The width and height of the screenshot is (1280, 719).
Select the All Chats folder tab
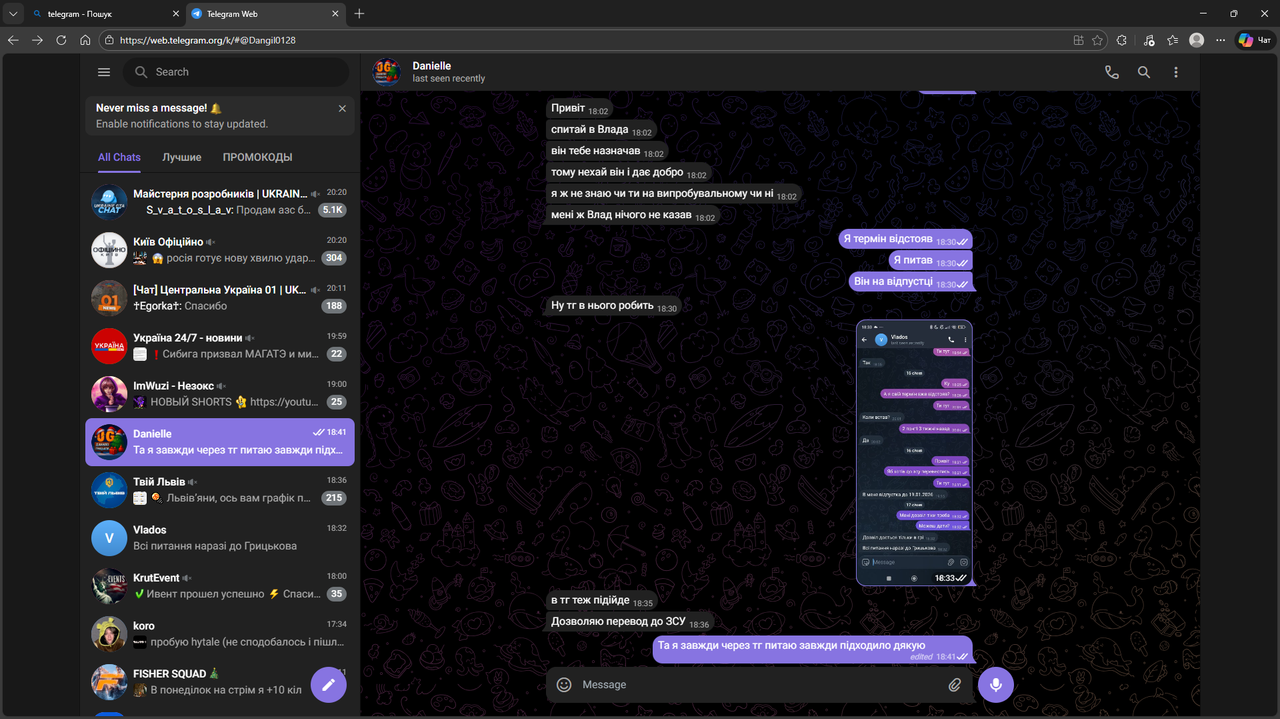(x=119, y=157)
